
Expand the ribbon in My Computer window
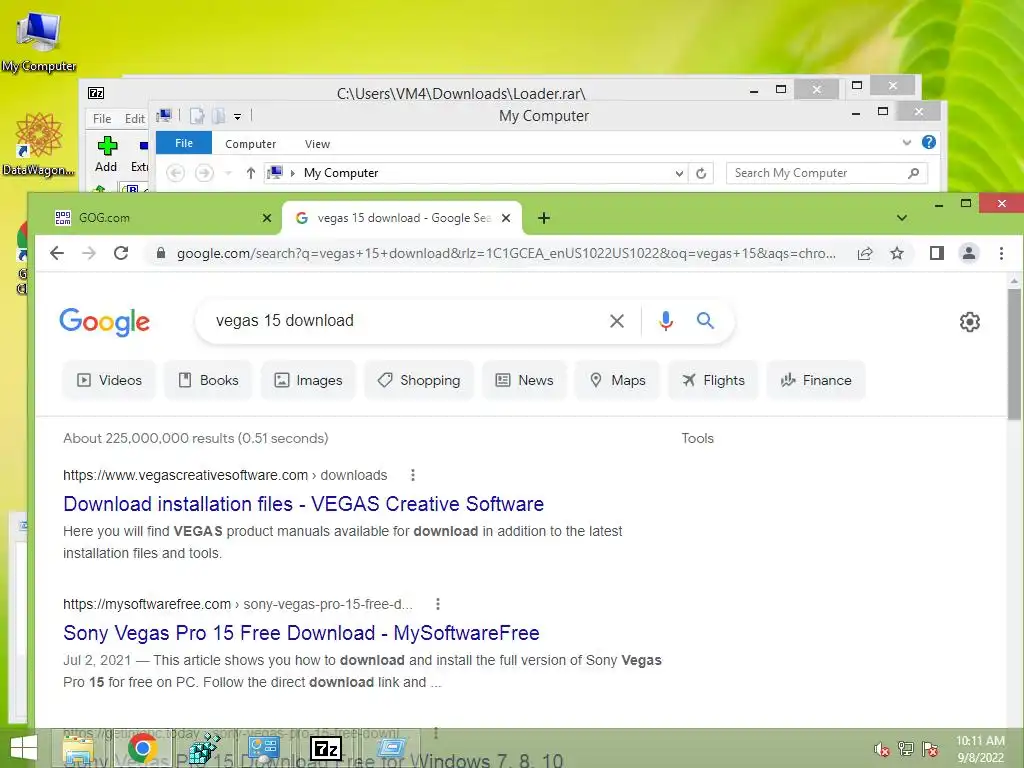click(906, 142)
